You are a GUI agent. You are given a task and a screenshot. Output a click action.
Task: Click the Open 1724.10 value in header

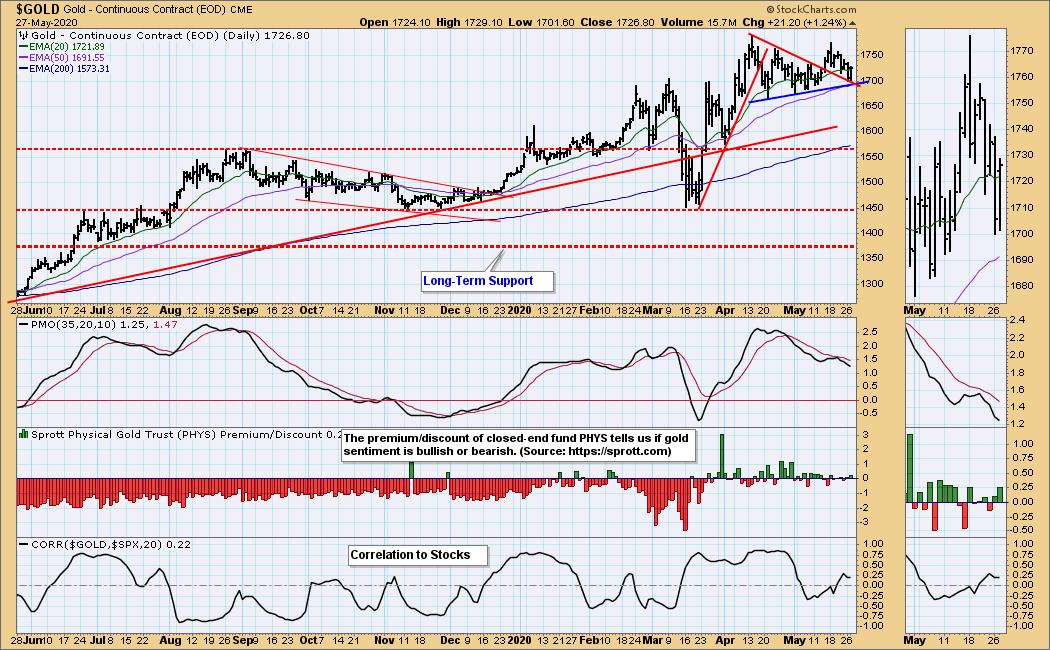coord(395,22)
